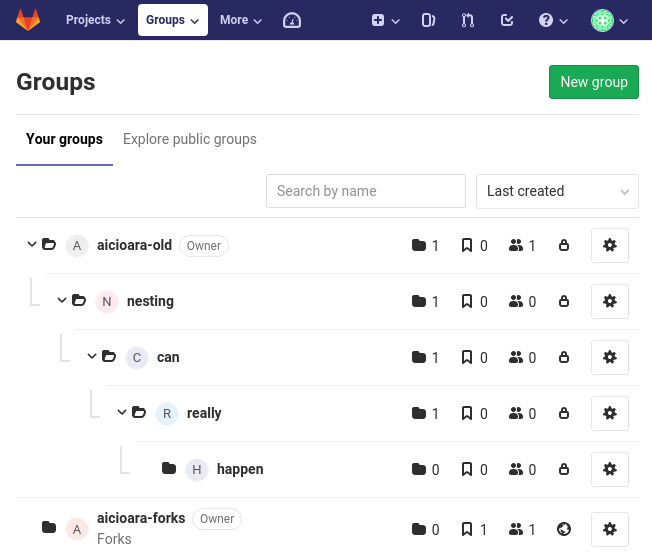Click the nesting avatar letter N
The width and height of the screenshot is (652, 560).
click(x=107, y=301)
